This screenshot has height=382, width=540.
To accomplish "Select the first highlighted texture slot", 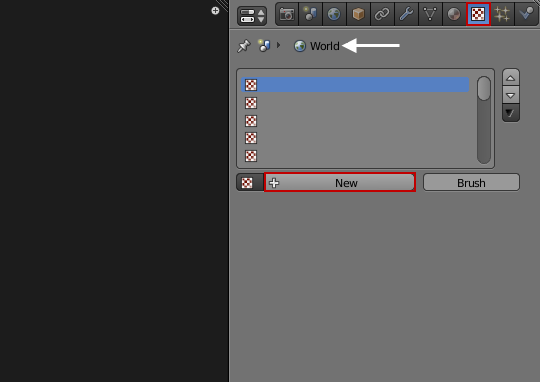I will [355, 85].
